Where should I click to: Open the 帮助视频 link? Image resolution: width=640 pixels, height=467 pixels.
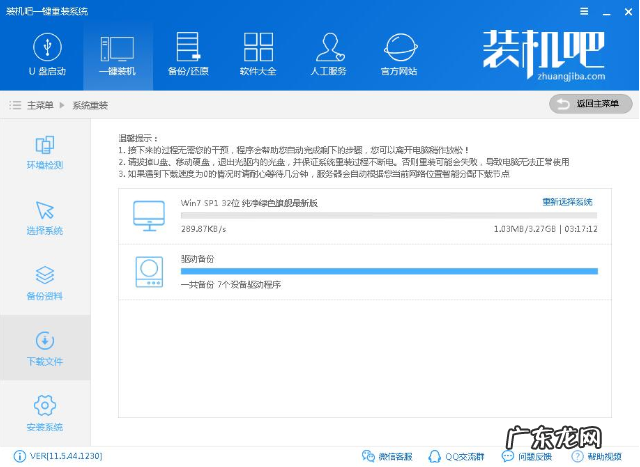(x=596, y=456)
